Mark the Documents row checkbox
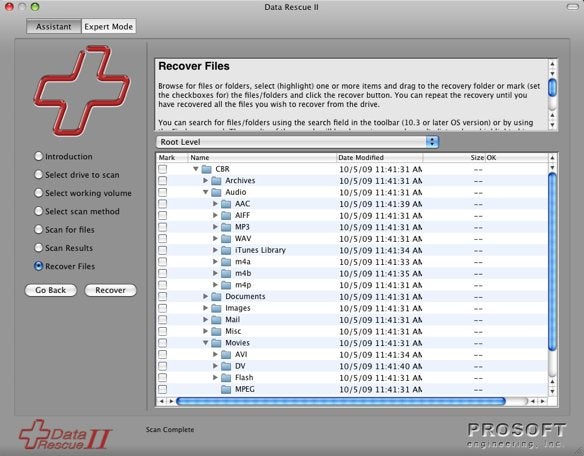Viewport: 584px width, 456px height. [162, 297]
